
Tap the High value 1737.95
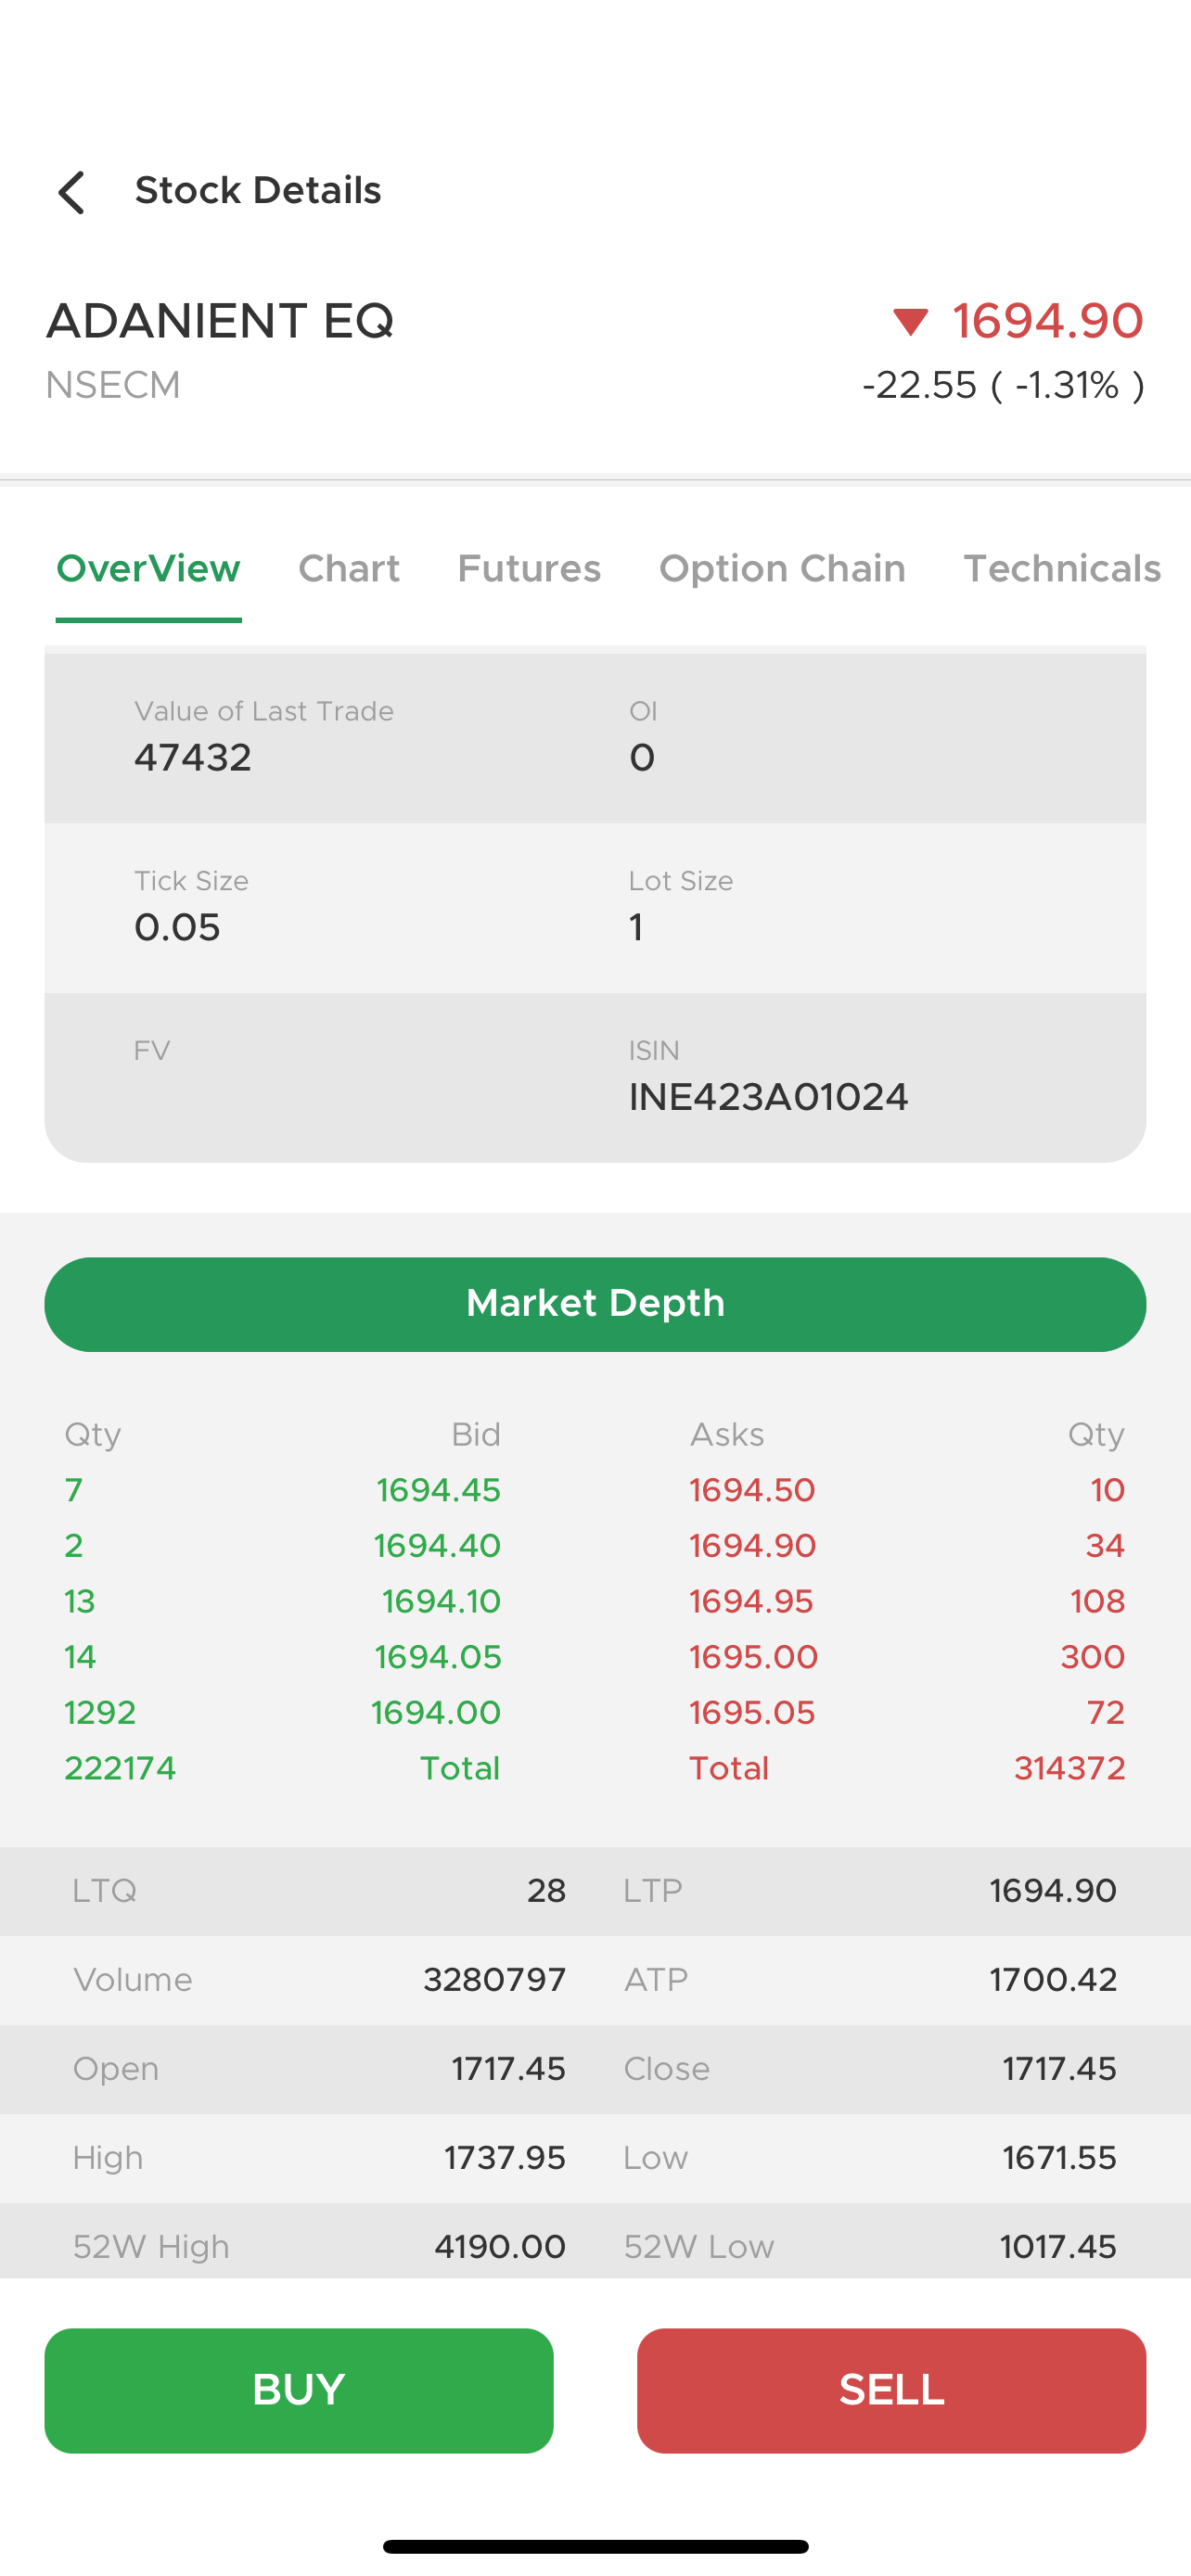[x=505, y=2158]
